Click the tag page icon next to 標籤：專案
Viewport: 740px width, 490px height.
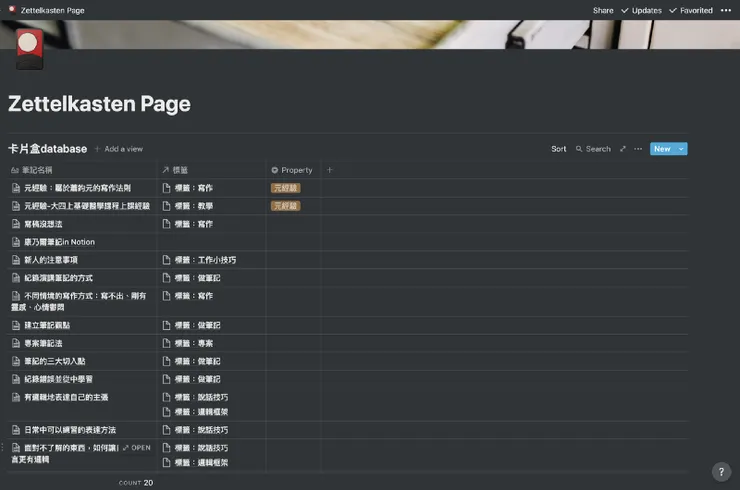tap(166, 343)
